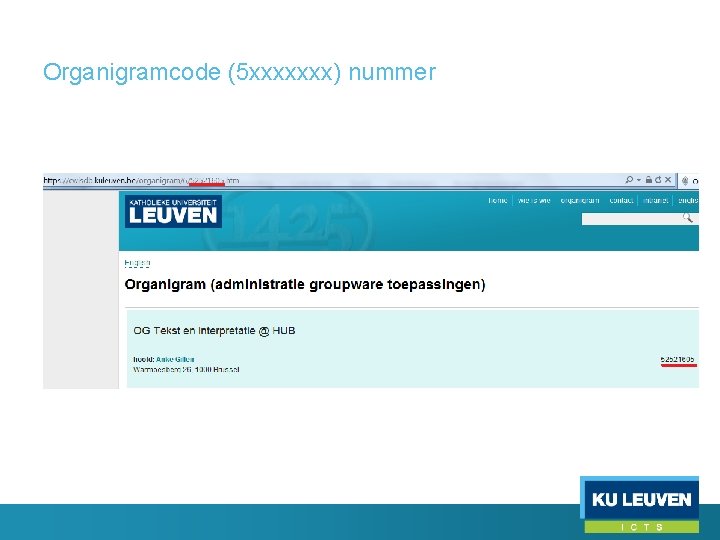The image size is (720, 540).
Task: Switch the page language via the English link
Action: [137, 264]
